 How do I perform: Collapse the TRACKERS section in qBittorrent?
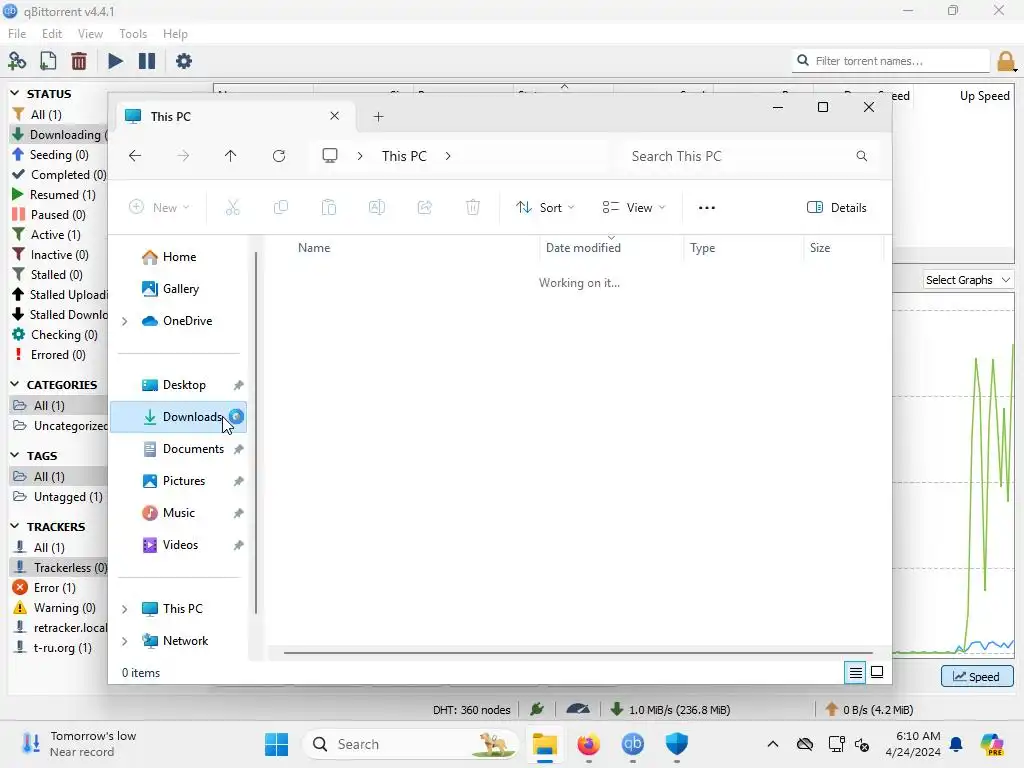[x=14, y=526]
